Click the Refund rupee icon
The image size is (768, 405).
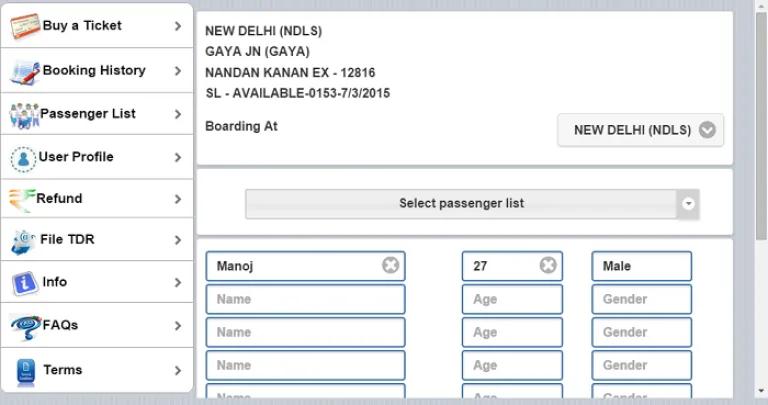coord(22,200)
